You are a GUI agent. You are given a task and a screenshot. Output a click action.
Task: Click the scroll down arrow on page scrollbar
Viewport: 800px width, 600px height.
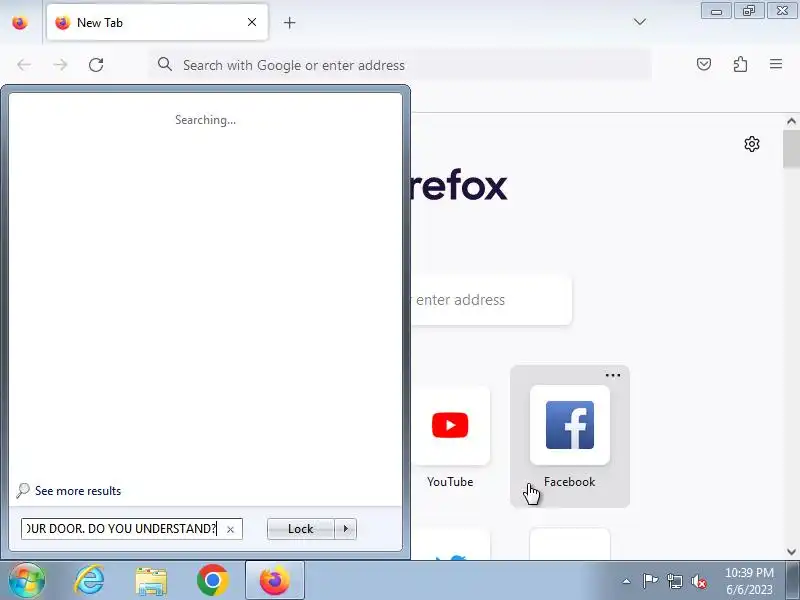pos(791,552)
